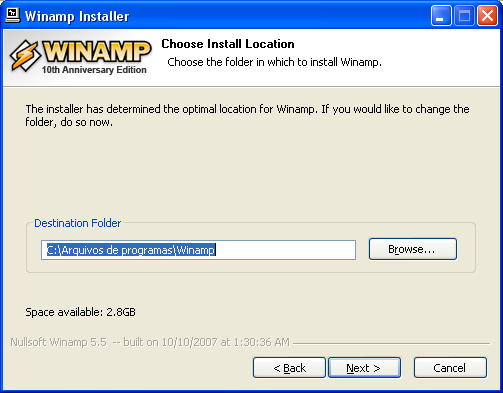Cancel the Winamp installation
Screen dimensions: 503x393
click(450, 368)
